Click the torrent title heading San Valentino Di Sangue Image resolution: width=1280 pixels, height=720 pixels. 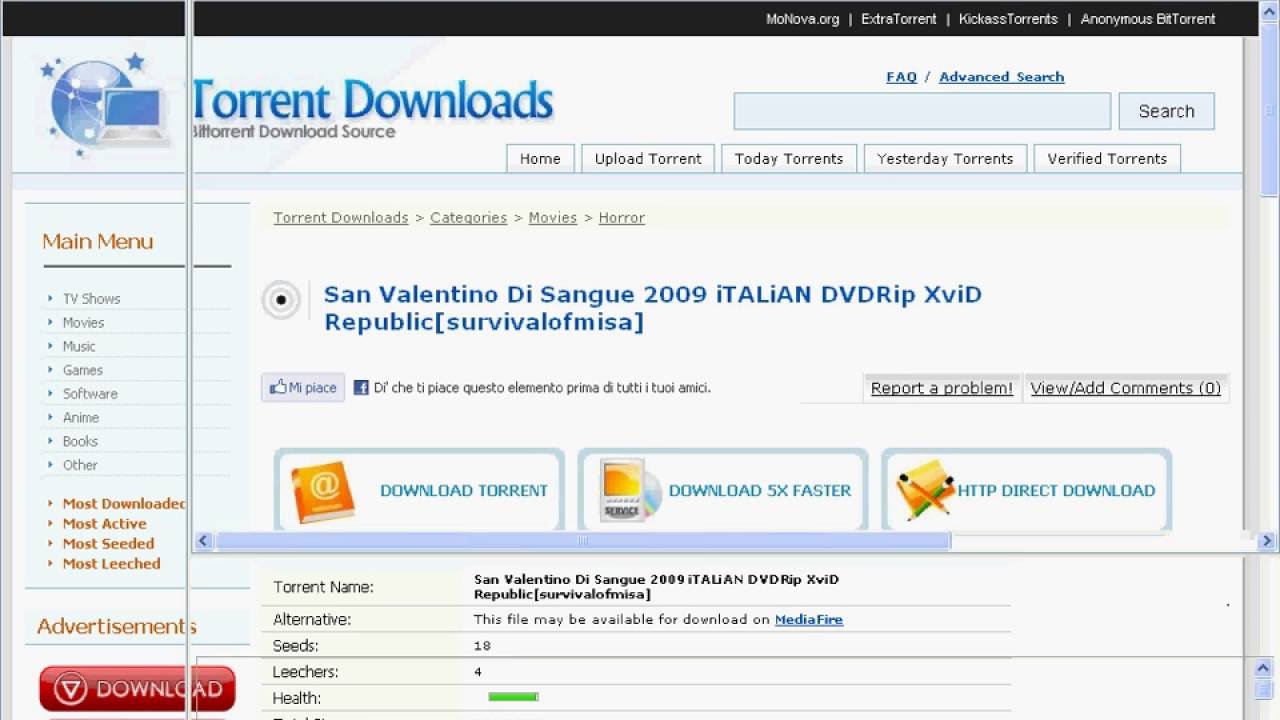tap(652, 308)
